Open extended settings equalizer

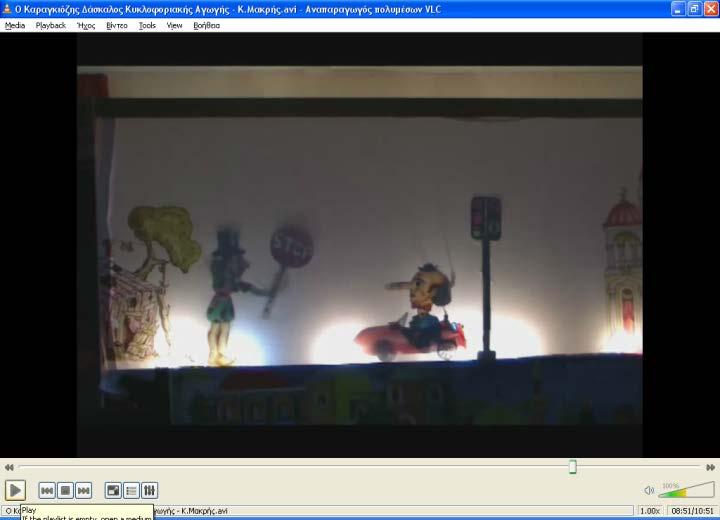pos(150,491)
